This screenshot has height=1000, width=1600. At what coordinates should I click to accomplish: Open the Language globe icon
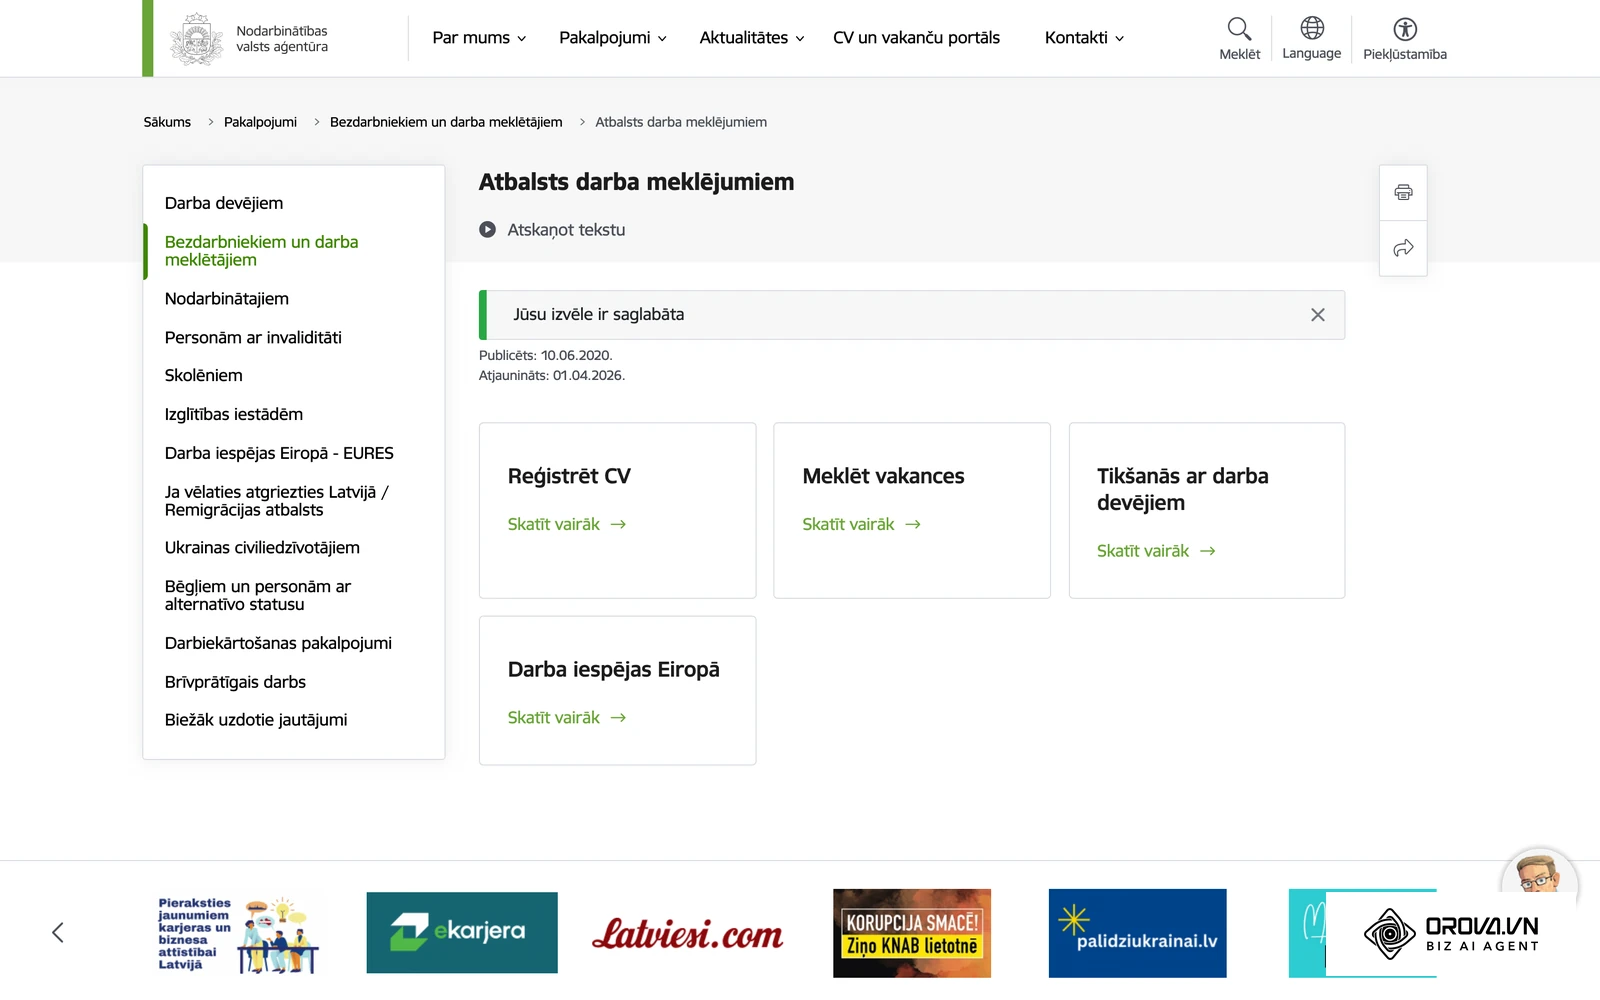click(x=1311, y=38)
